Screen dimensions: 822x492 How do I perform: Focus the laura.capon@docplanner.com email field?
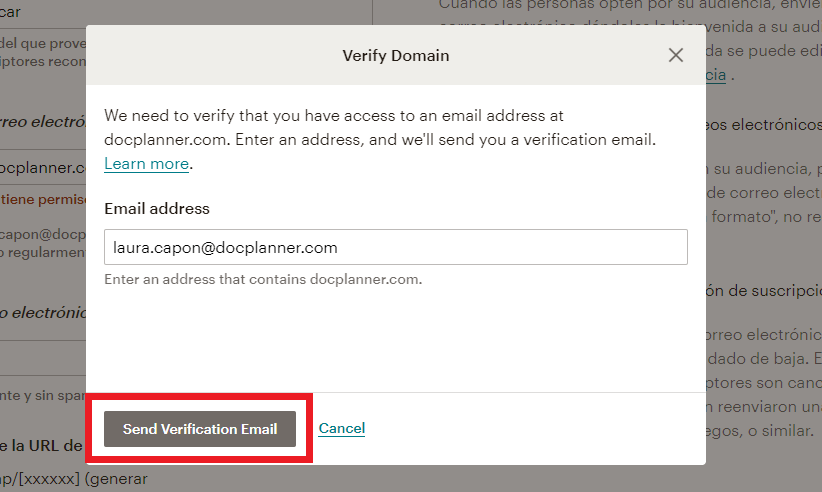(396, 247)
